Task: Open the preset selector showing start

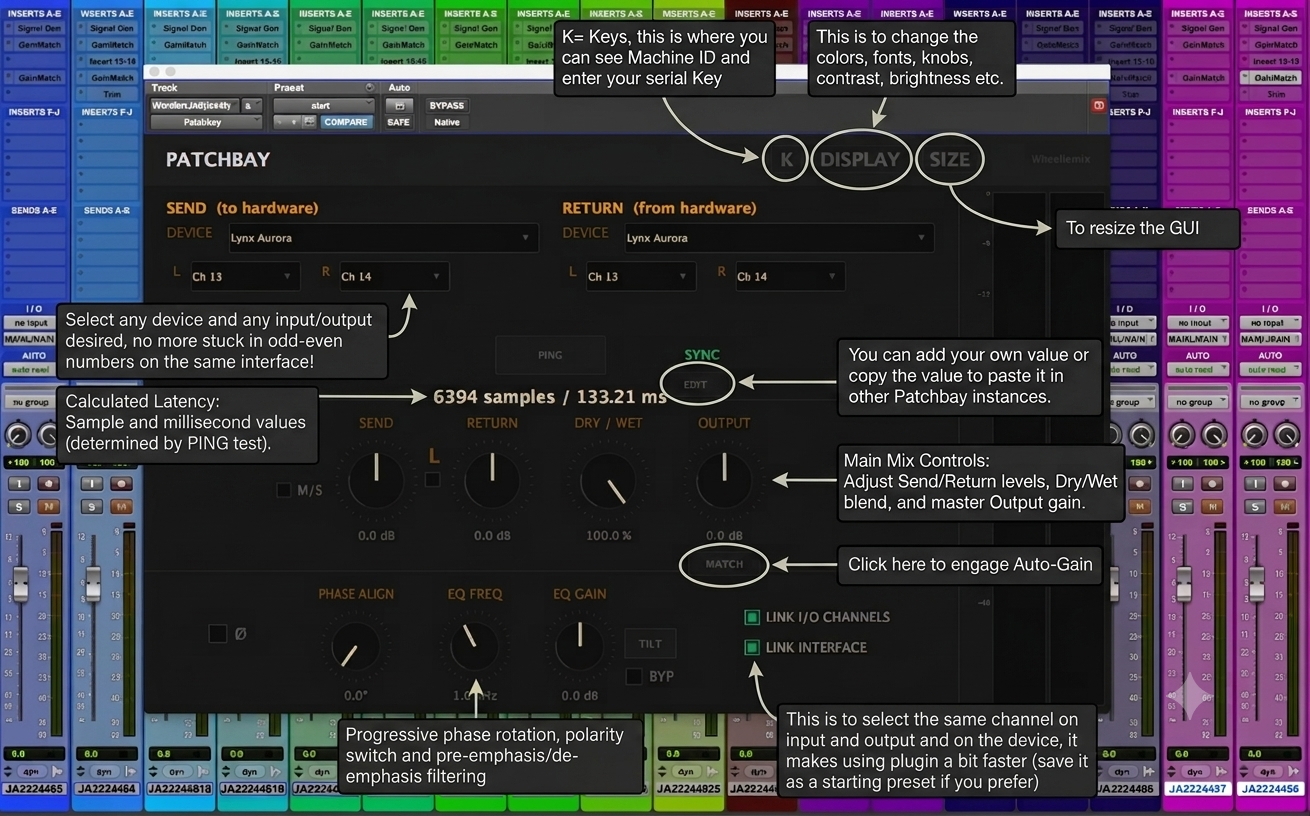Action: click(x=323, y=105)
